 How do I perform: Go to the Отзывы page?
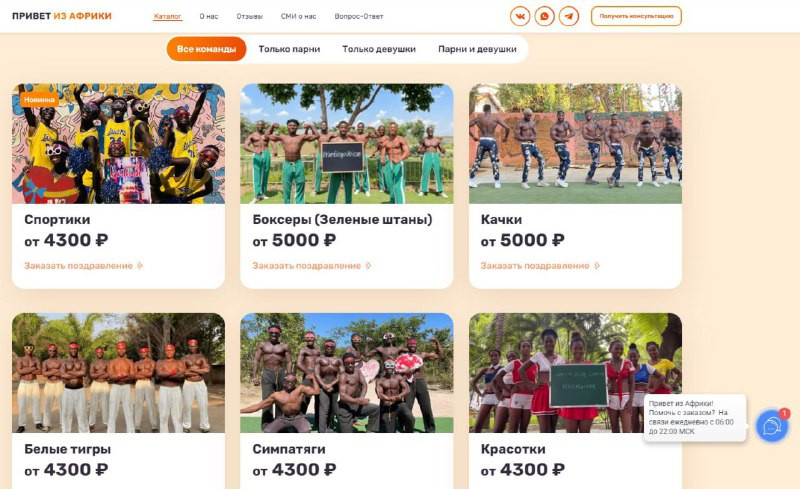[249, 16]
